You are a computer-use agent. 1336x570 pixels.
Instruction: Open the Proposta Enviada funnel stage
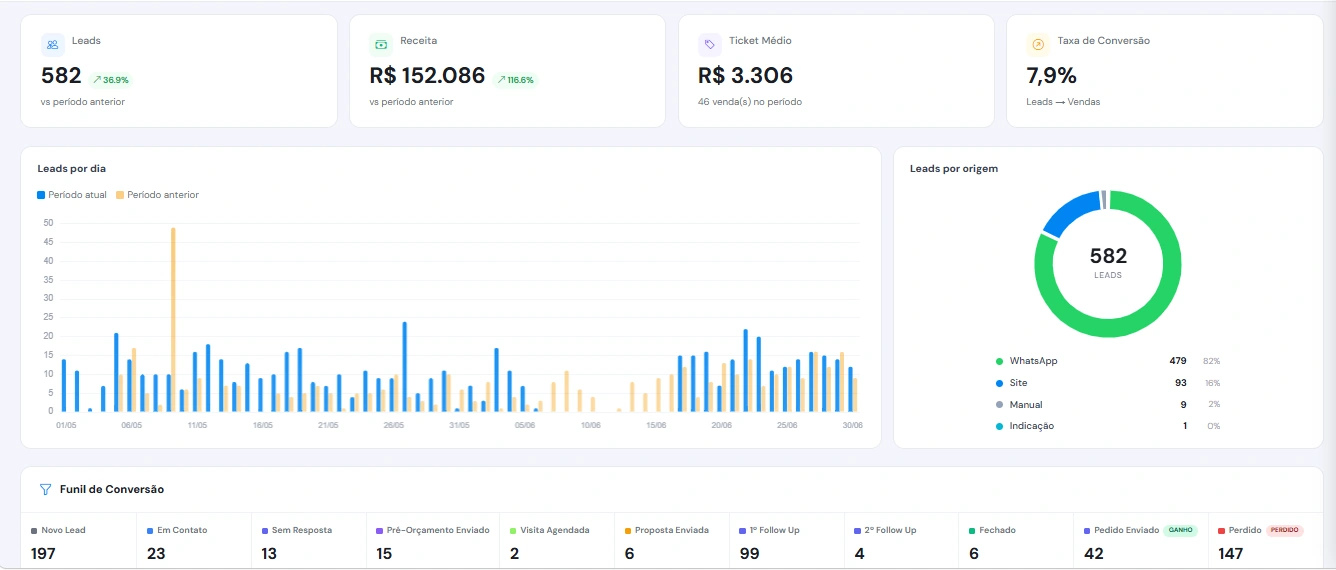pyautogui.click(x=671, y=541)
